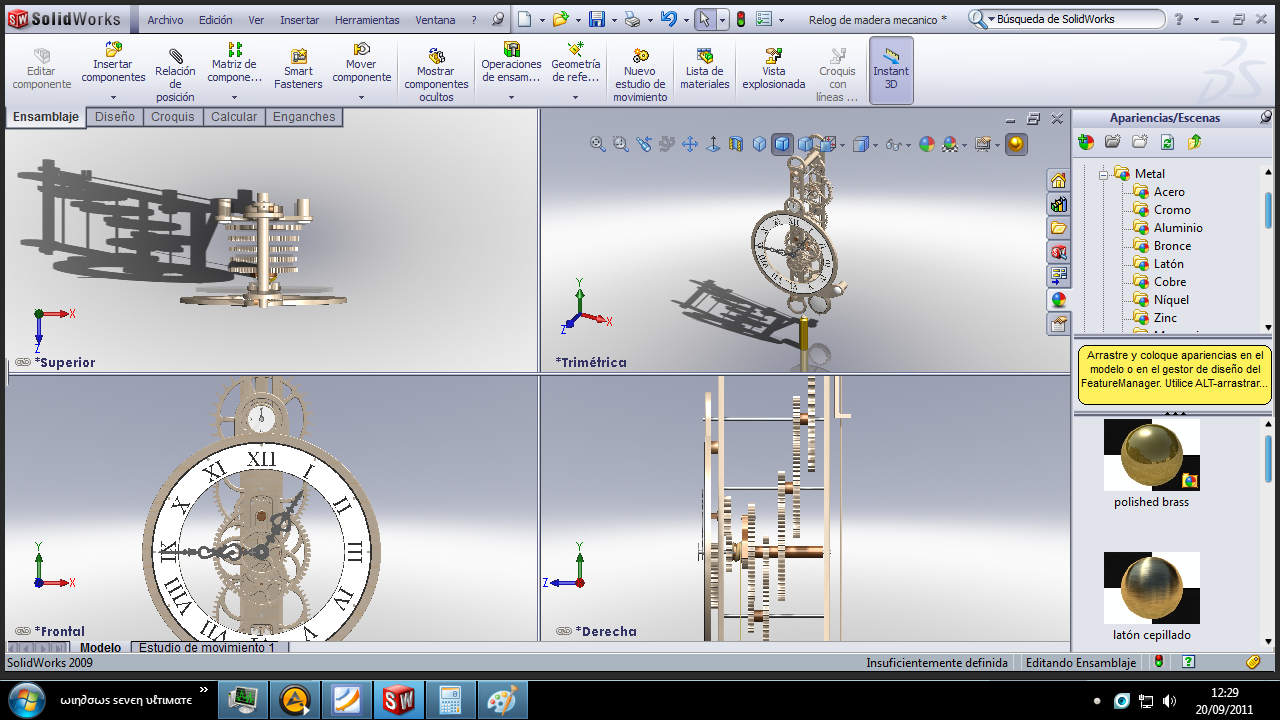Toggle Instant 3D mode
The width and height of the screenshot is (1280, 720).
click(x=891, y=71)
